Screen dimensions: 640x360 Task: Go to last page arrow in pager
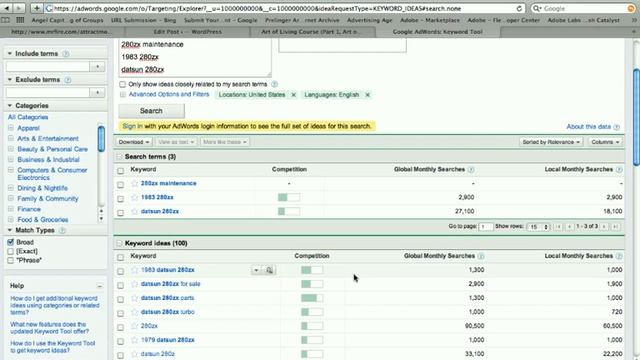point(615,227)
